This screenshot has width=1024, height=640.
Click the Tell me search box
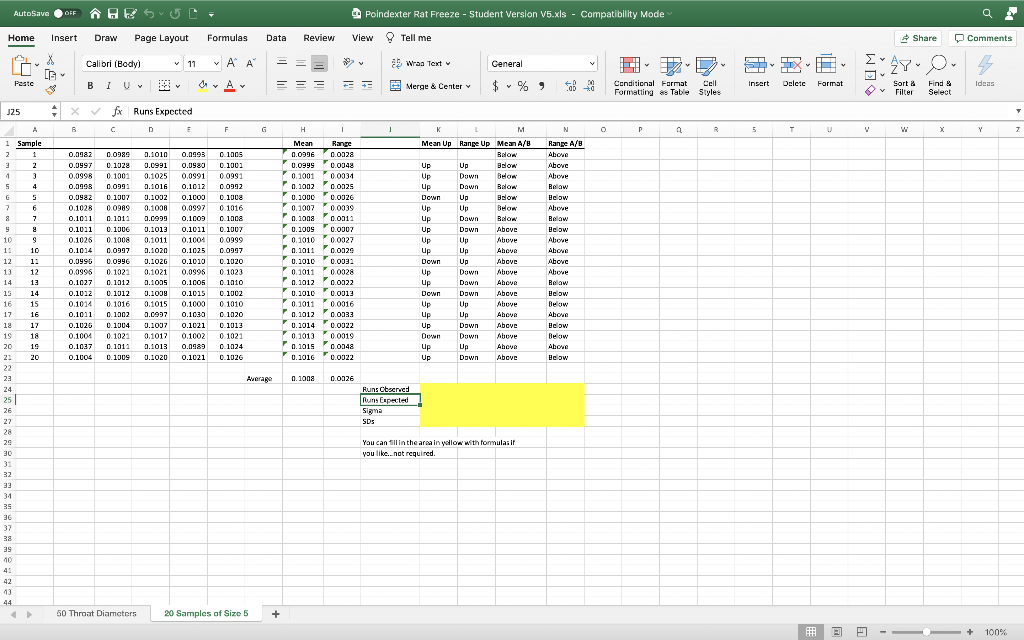click(x=409, y=38)
